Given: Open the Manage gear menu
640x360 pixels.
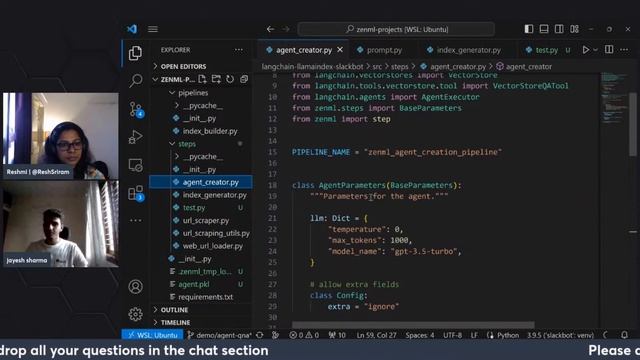Looking at the screenshot, I should pos(136,314).
